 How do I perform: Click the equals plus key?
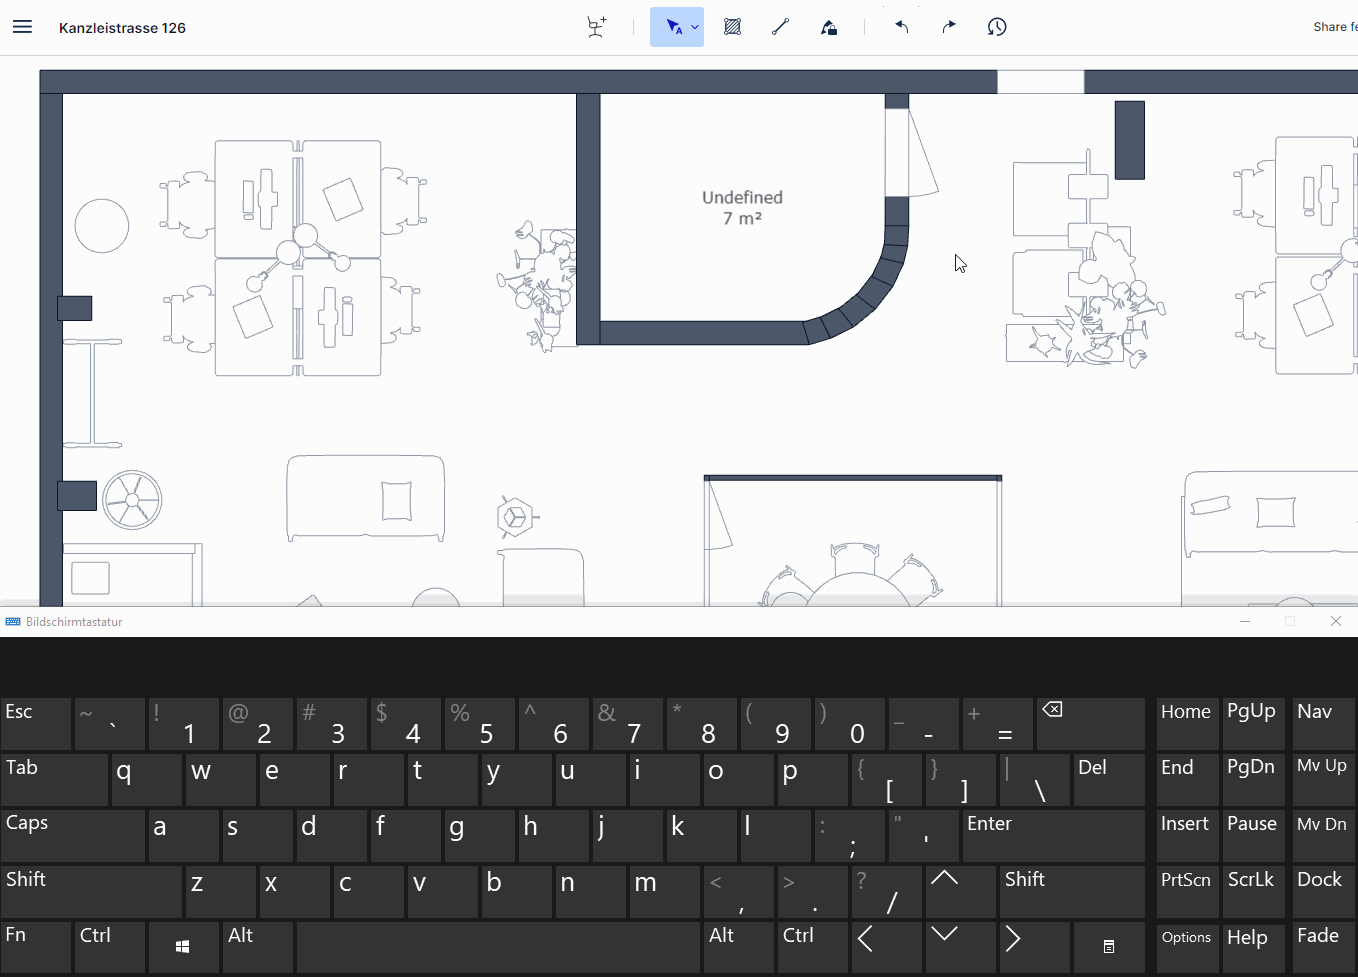coord(998,724)
